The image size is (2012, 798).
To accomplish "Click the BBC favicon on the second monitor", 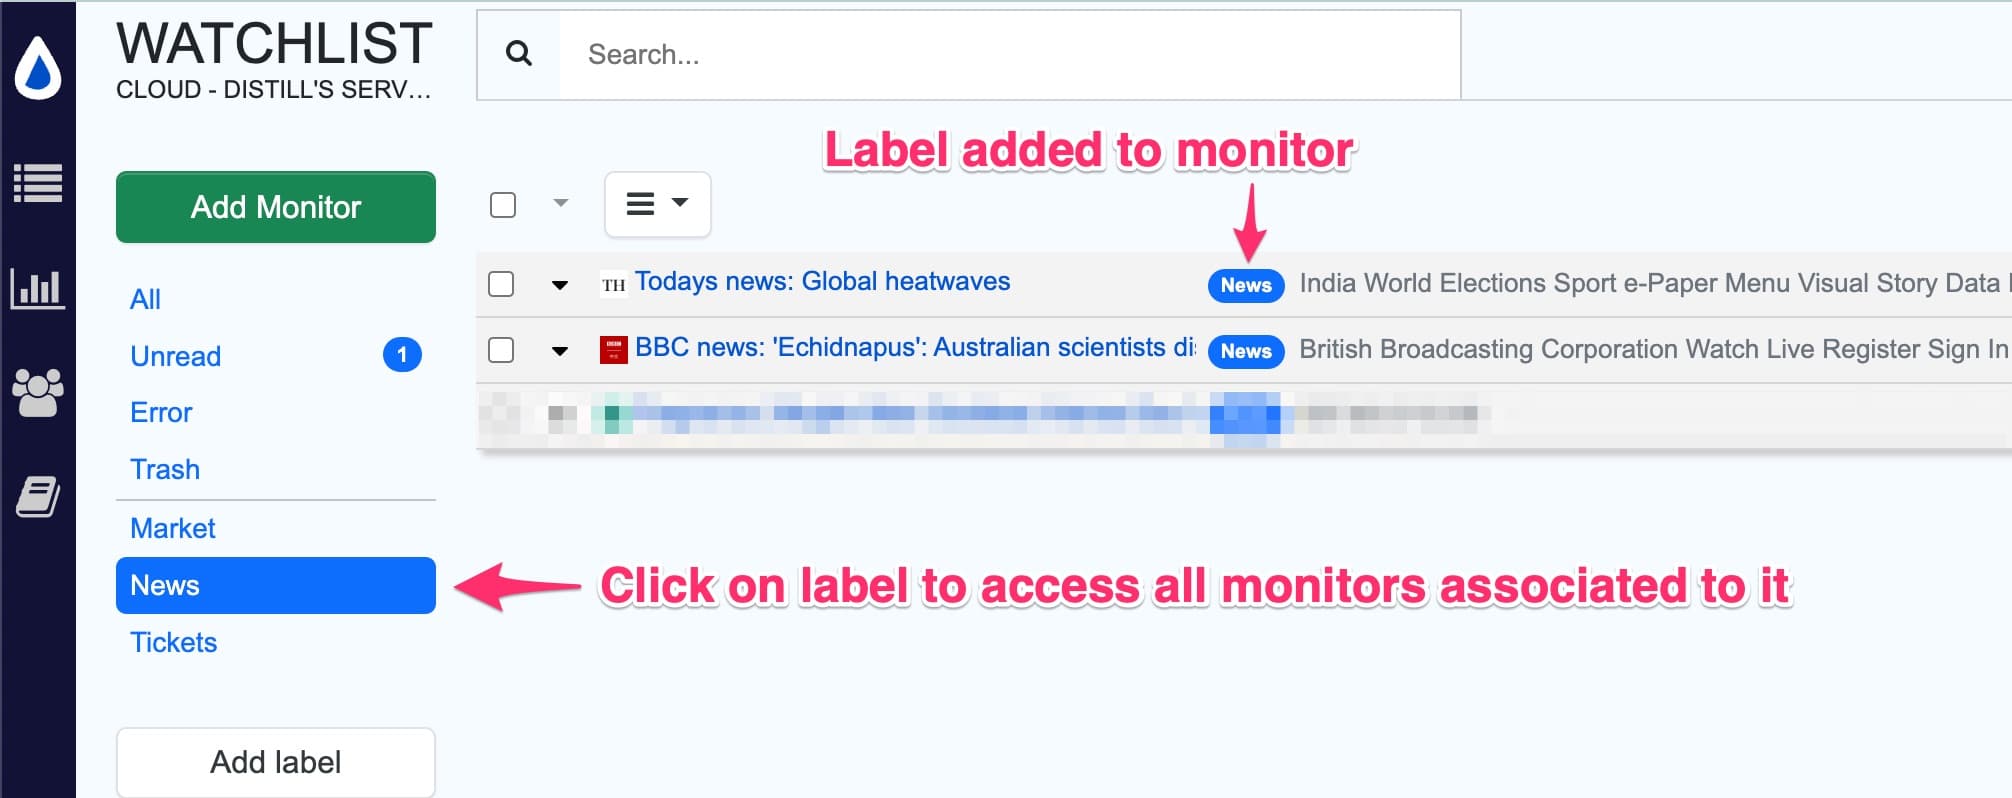I will point(611,349).
